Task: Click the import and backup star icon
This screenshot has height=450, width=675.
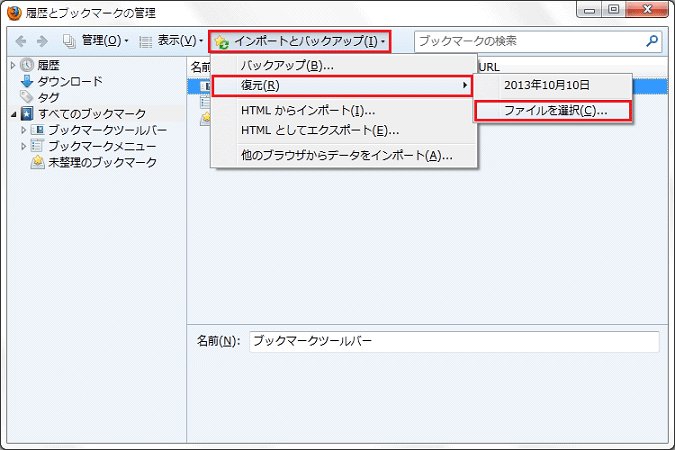Action: click(221, 42)
